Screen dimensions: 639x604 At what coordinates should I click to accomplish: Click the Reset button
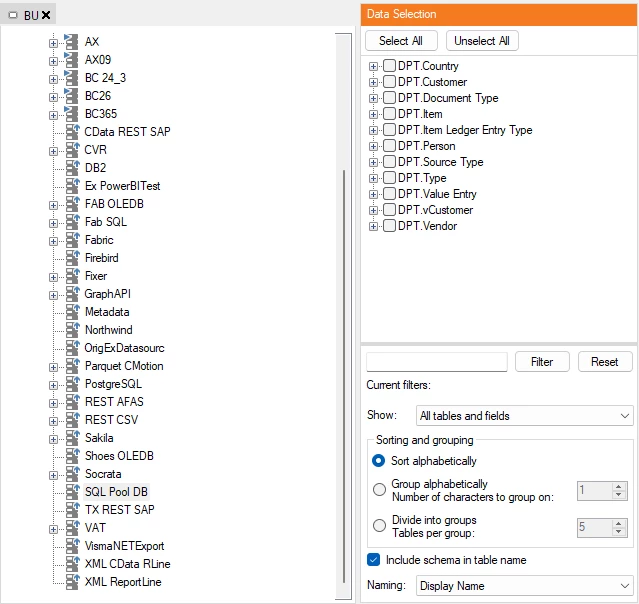(x=605, y=362)
